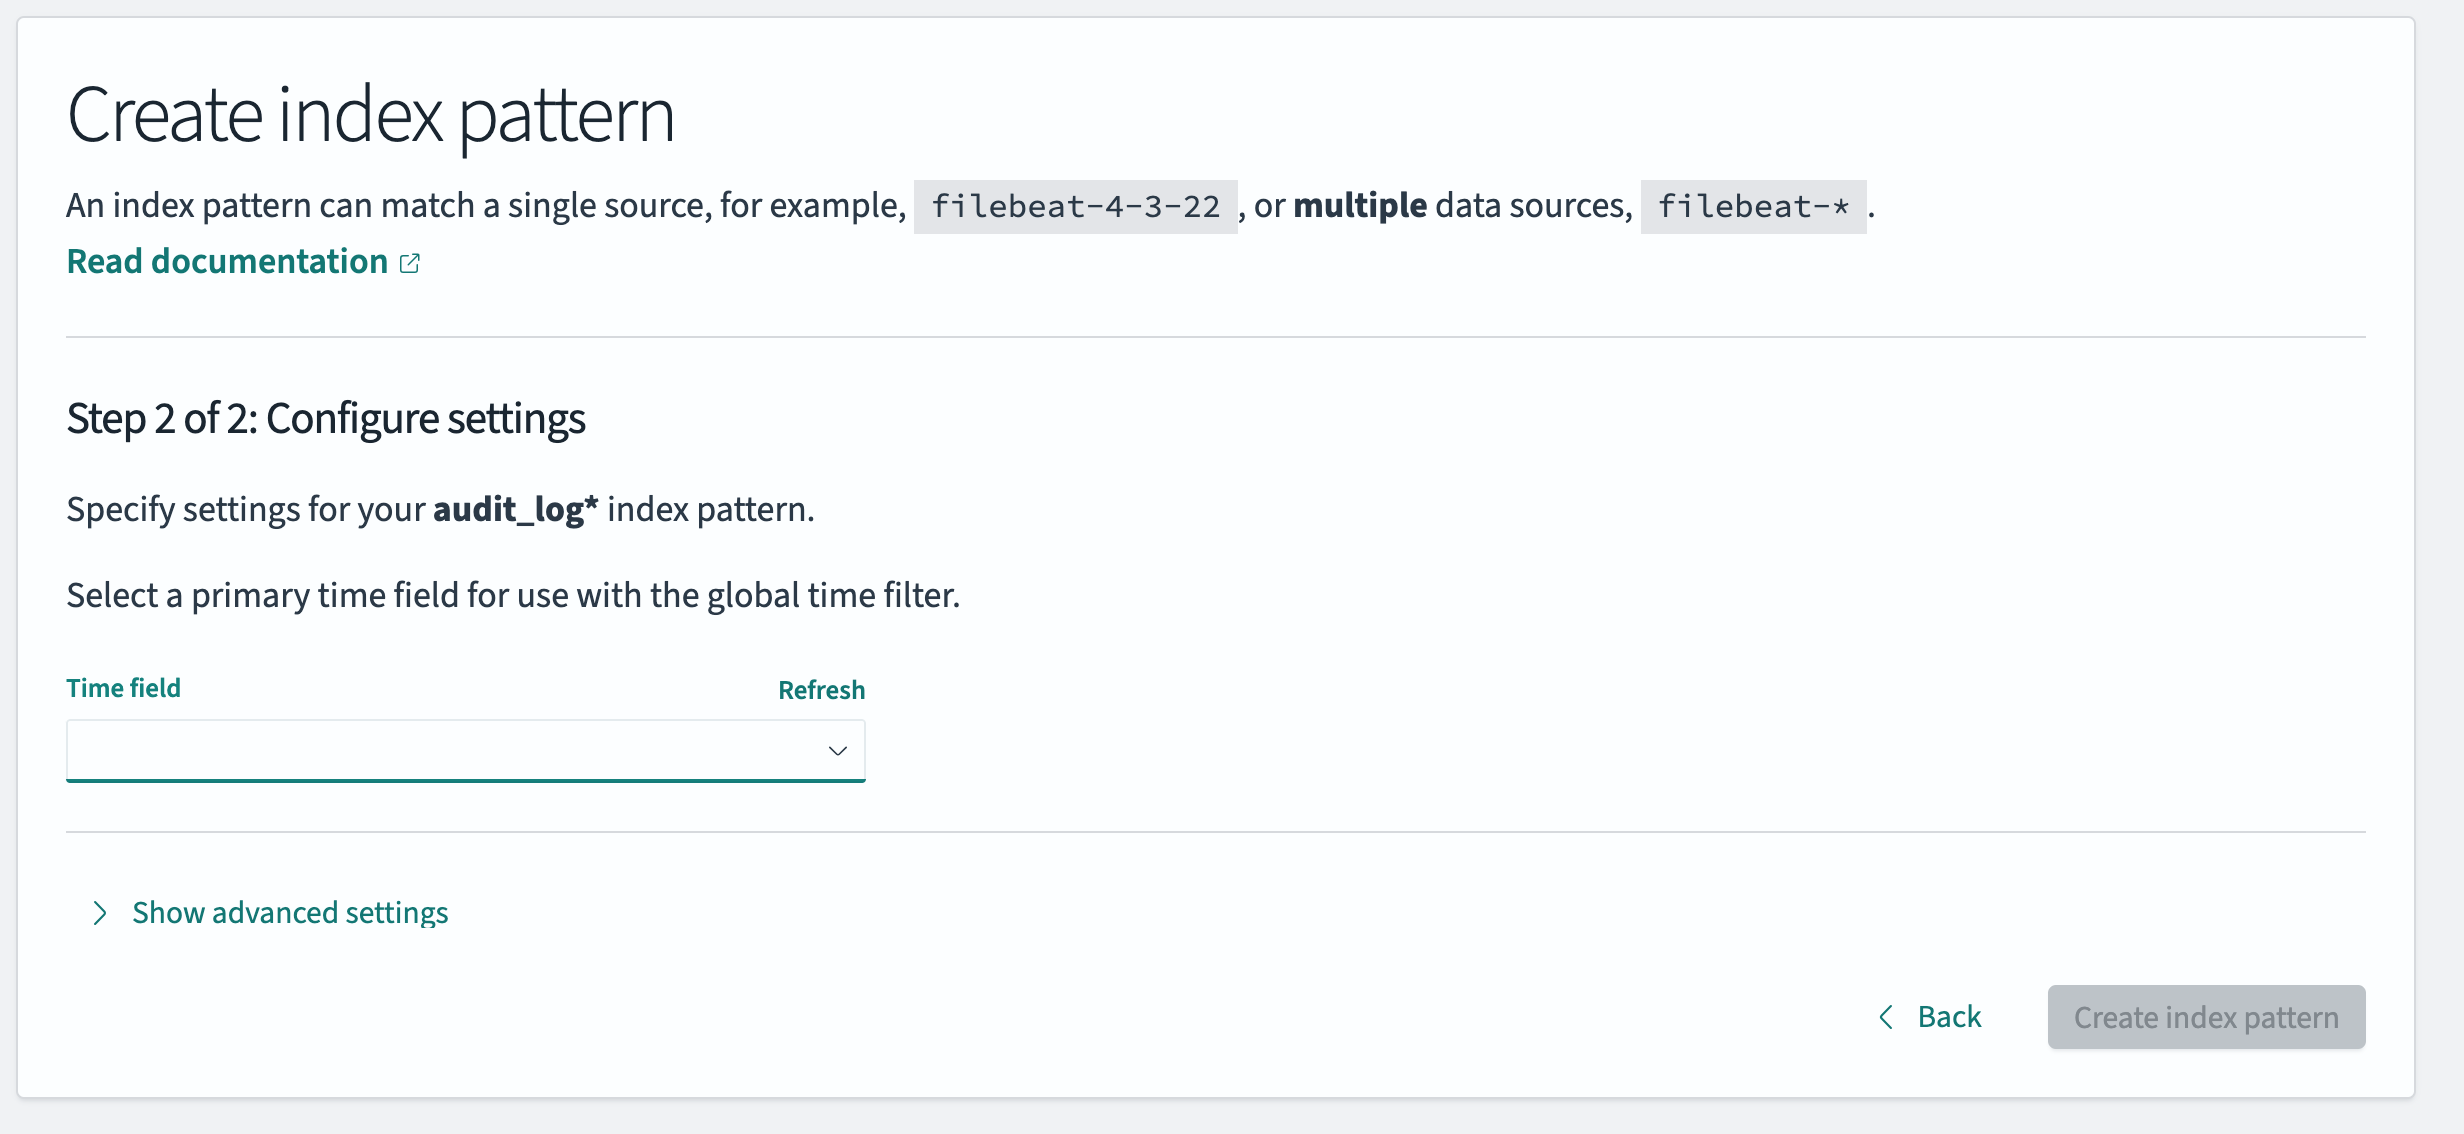Click the Create index pattern page heading

click(370, 115)
